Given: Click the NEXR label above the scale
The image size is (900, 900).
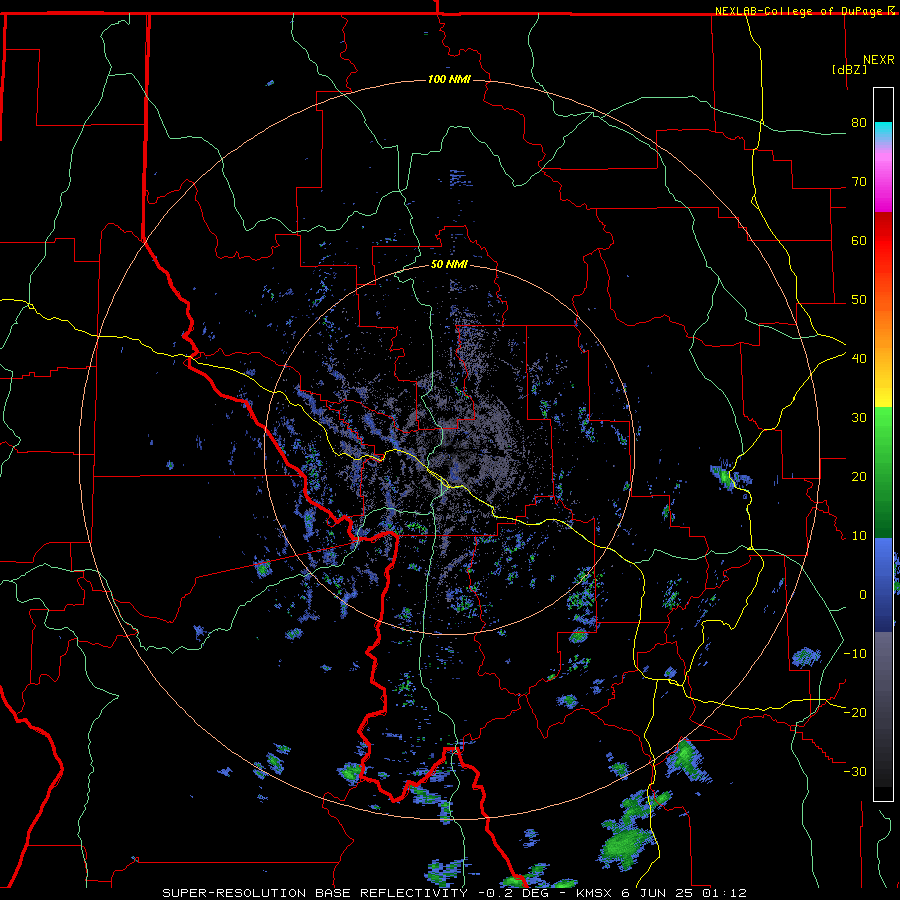Looking at the screenshot, I should click(878, 60).
